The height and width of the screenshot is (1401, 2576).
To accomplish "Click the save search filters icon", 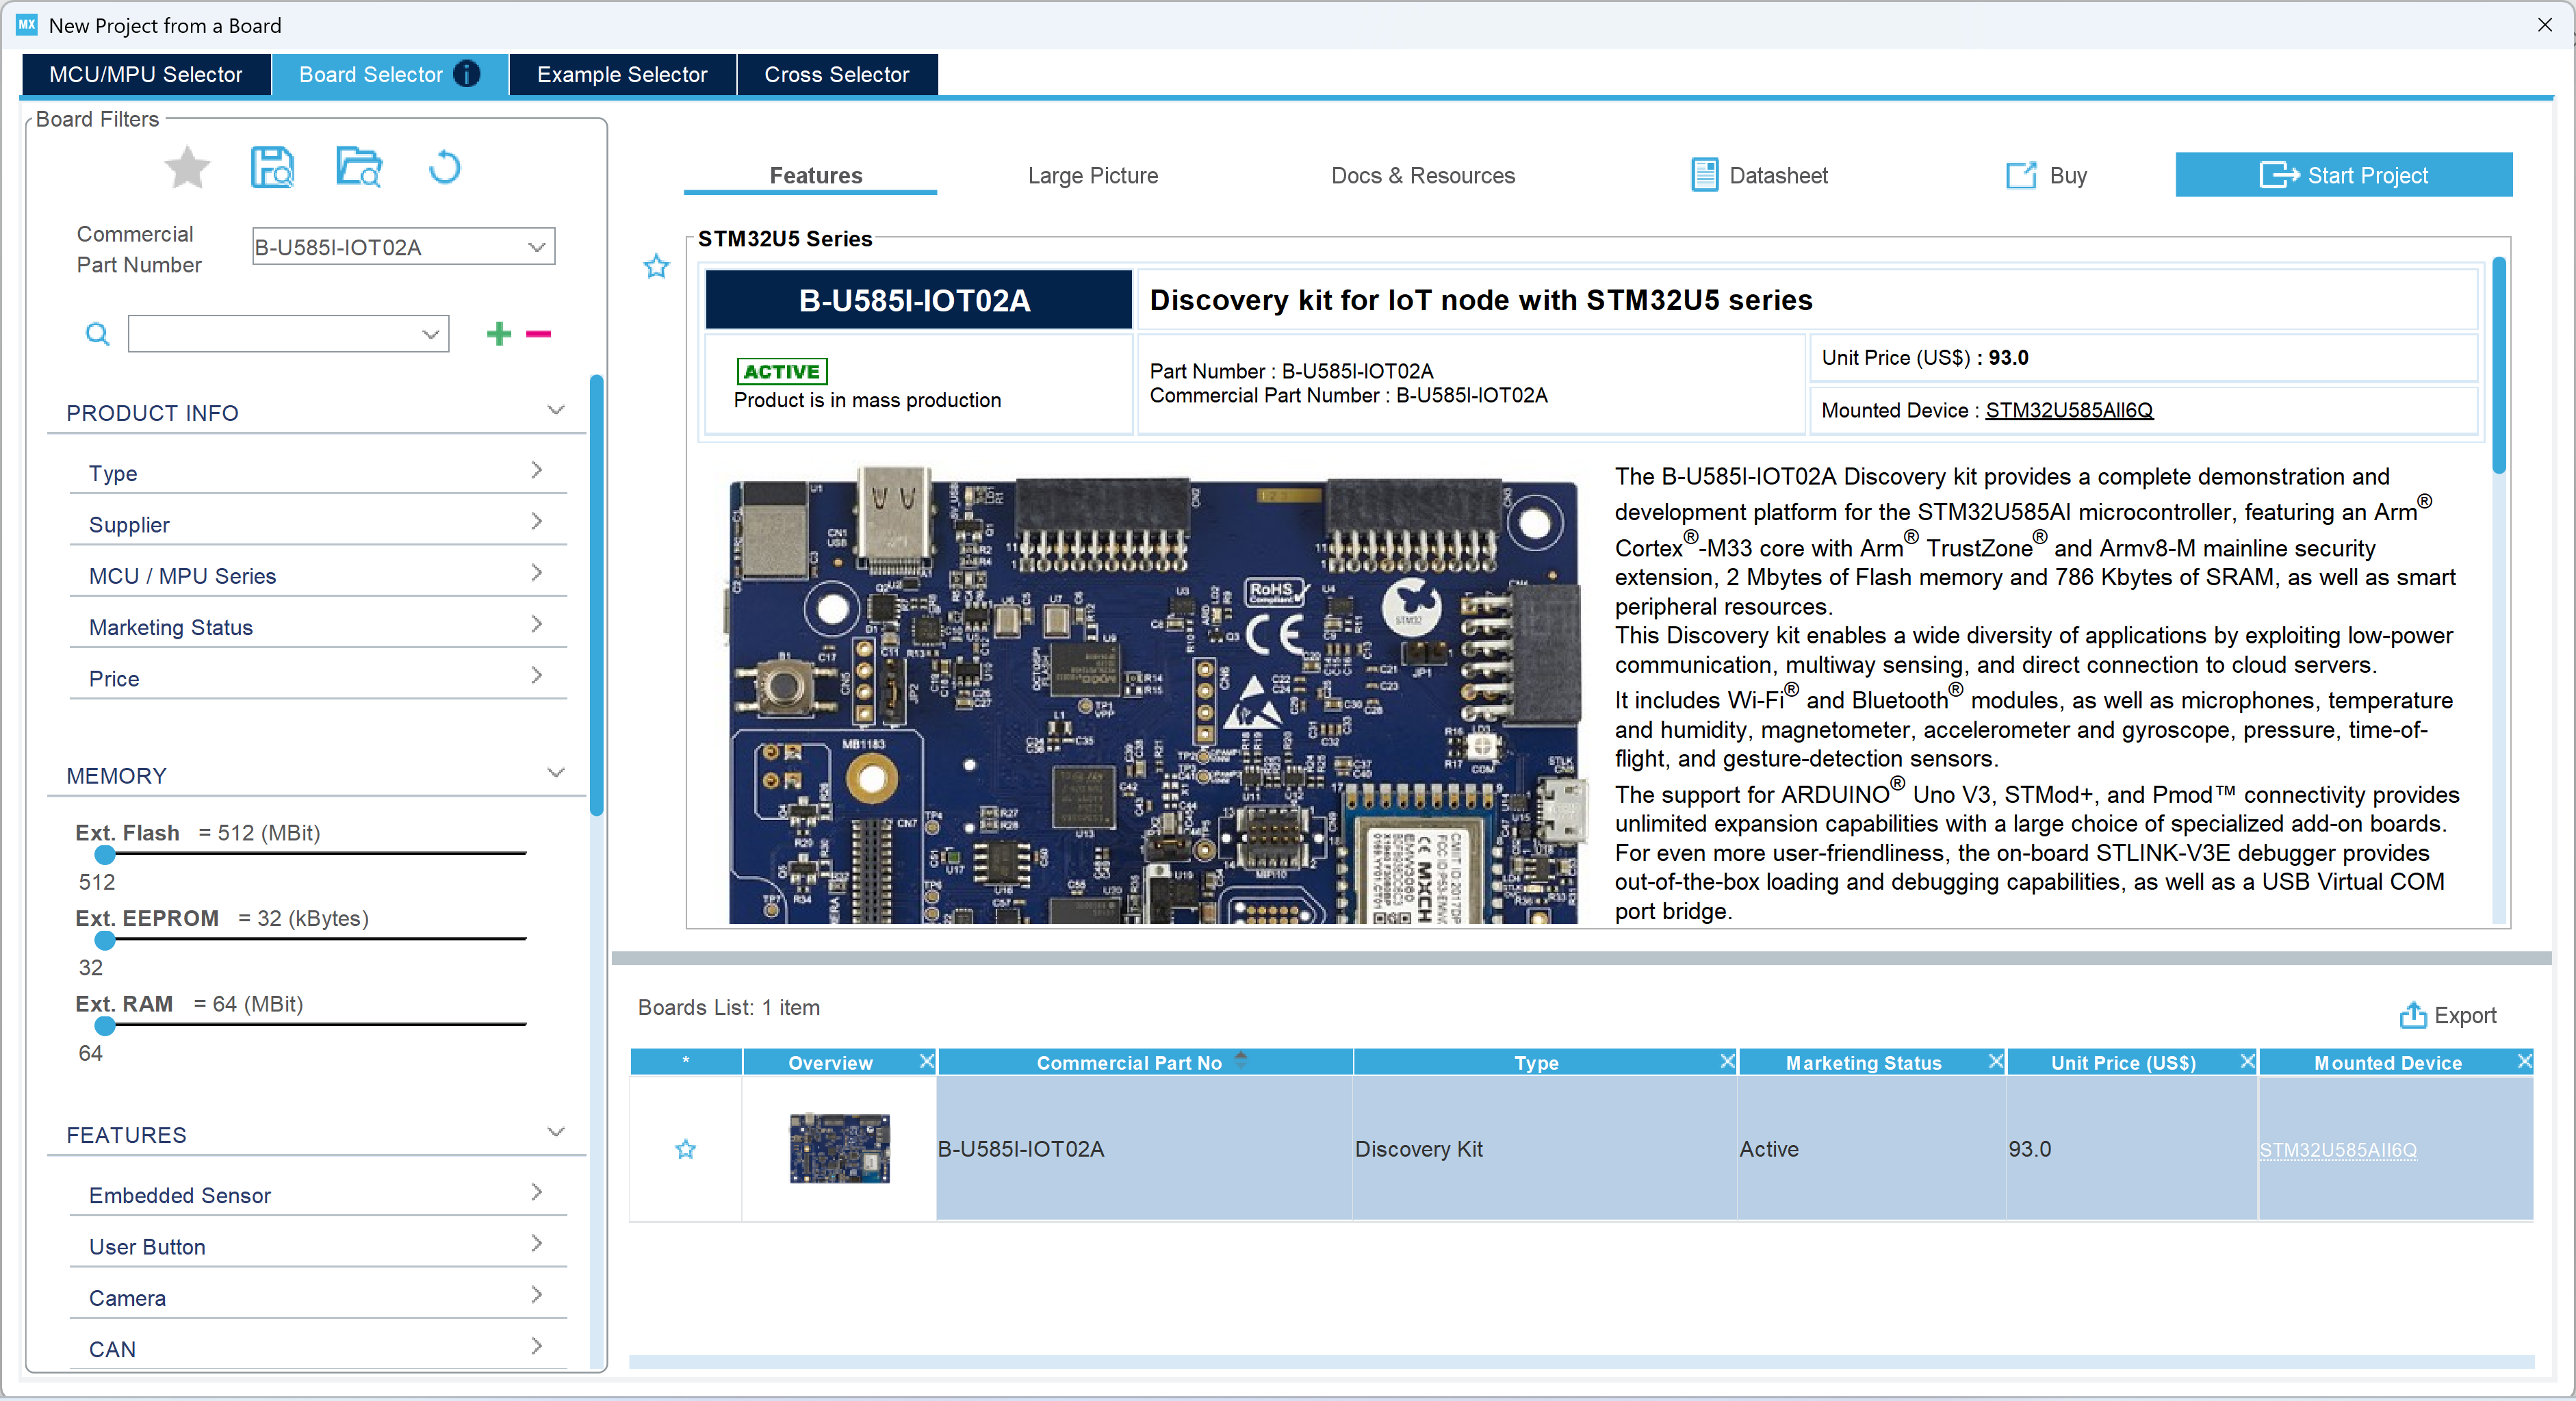I will pyautogui.click(x=272, y=167).
